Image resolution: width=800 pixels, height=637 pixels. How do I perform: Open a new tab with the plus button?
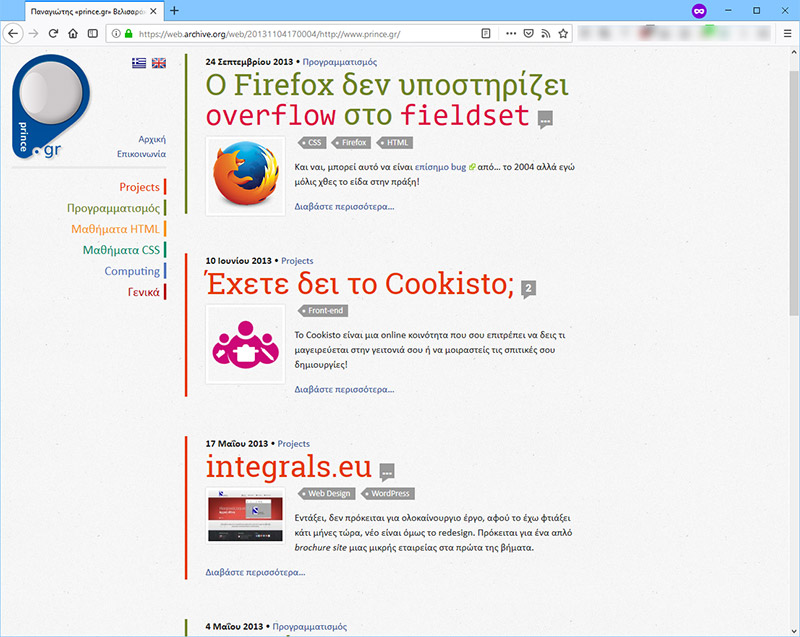click(x=175, y=10)
